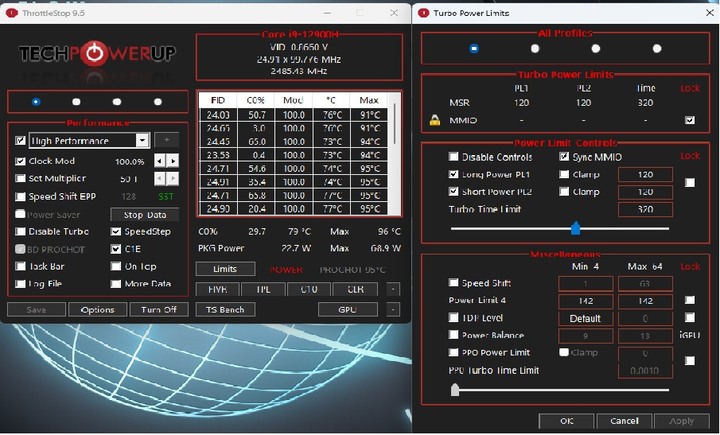Toggle the Long Power PL1 checkbox
The height and width of the screenshot is (435, 720).
tap(453, 175)
